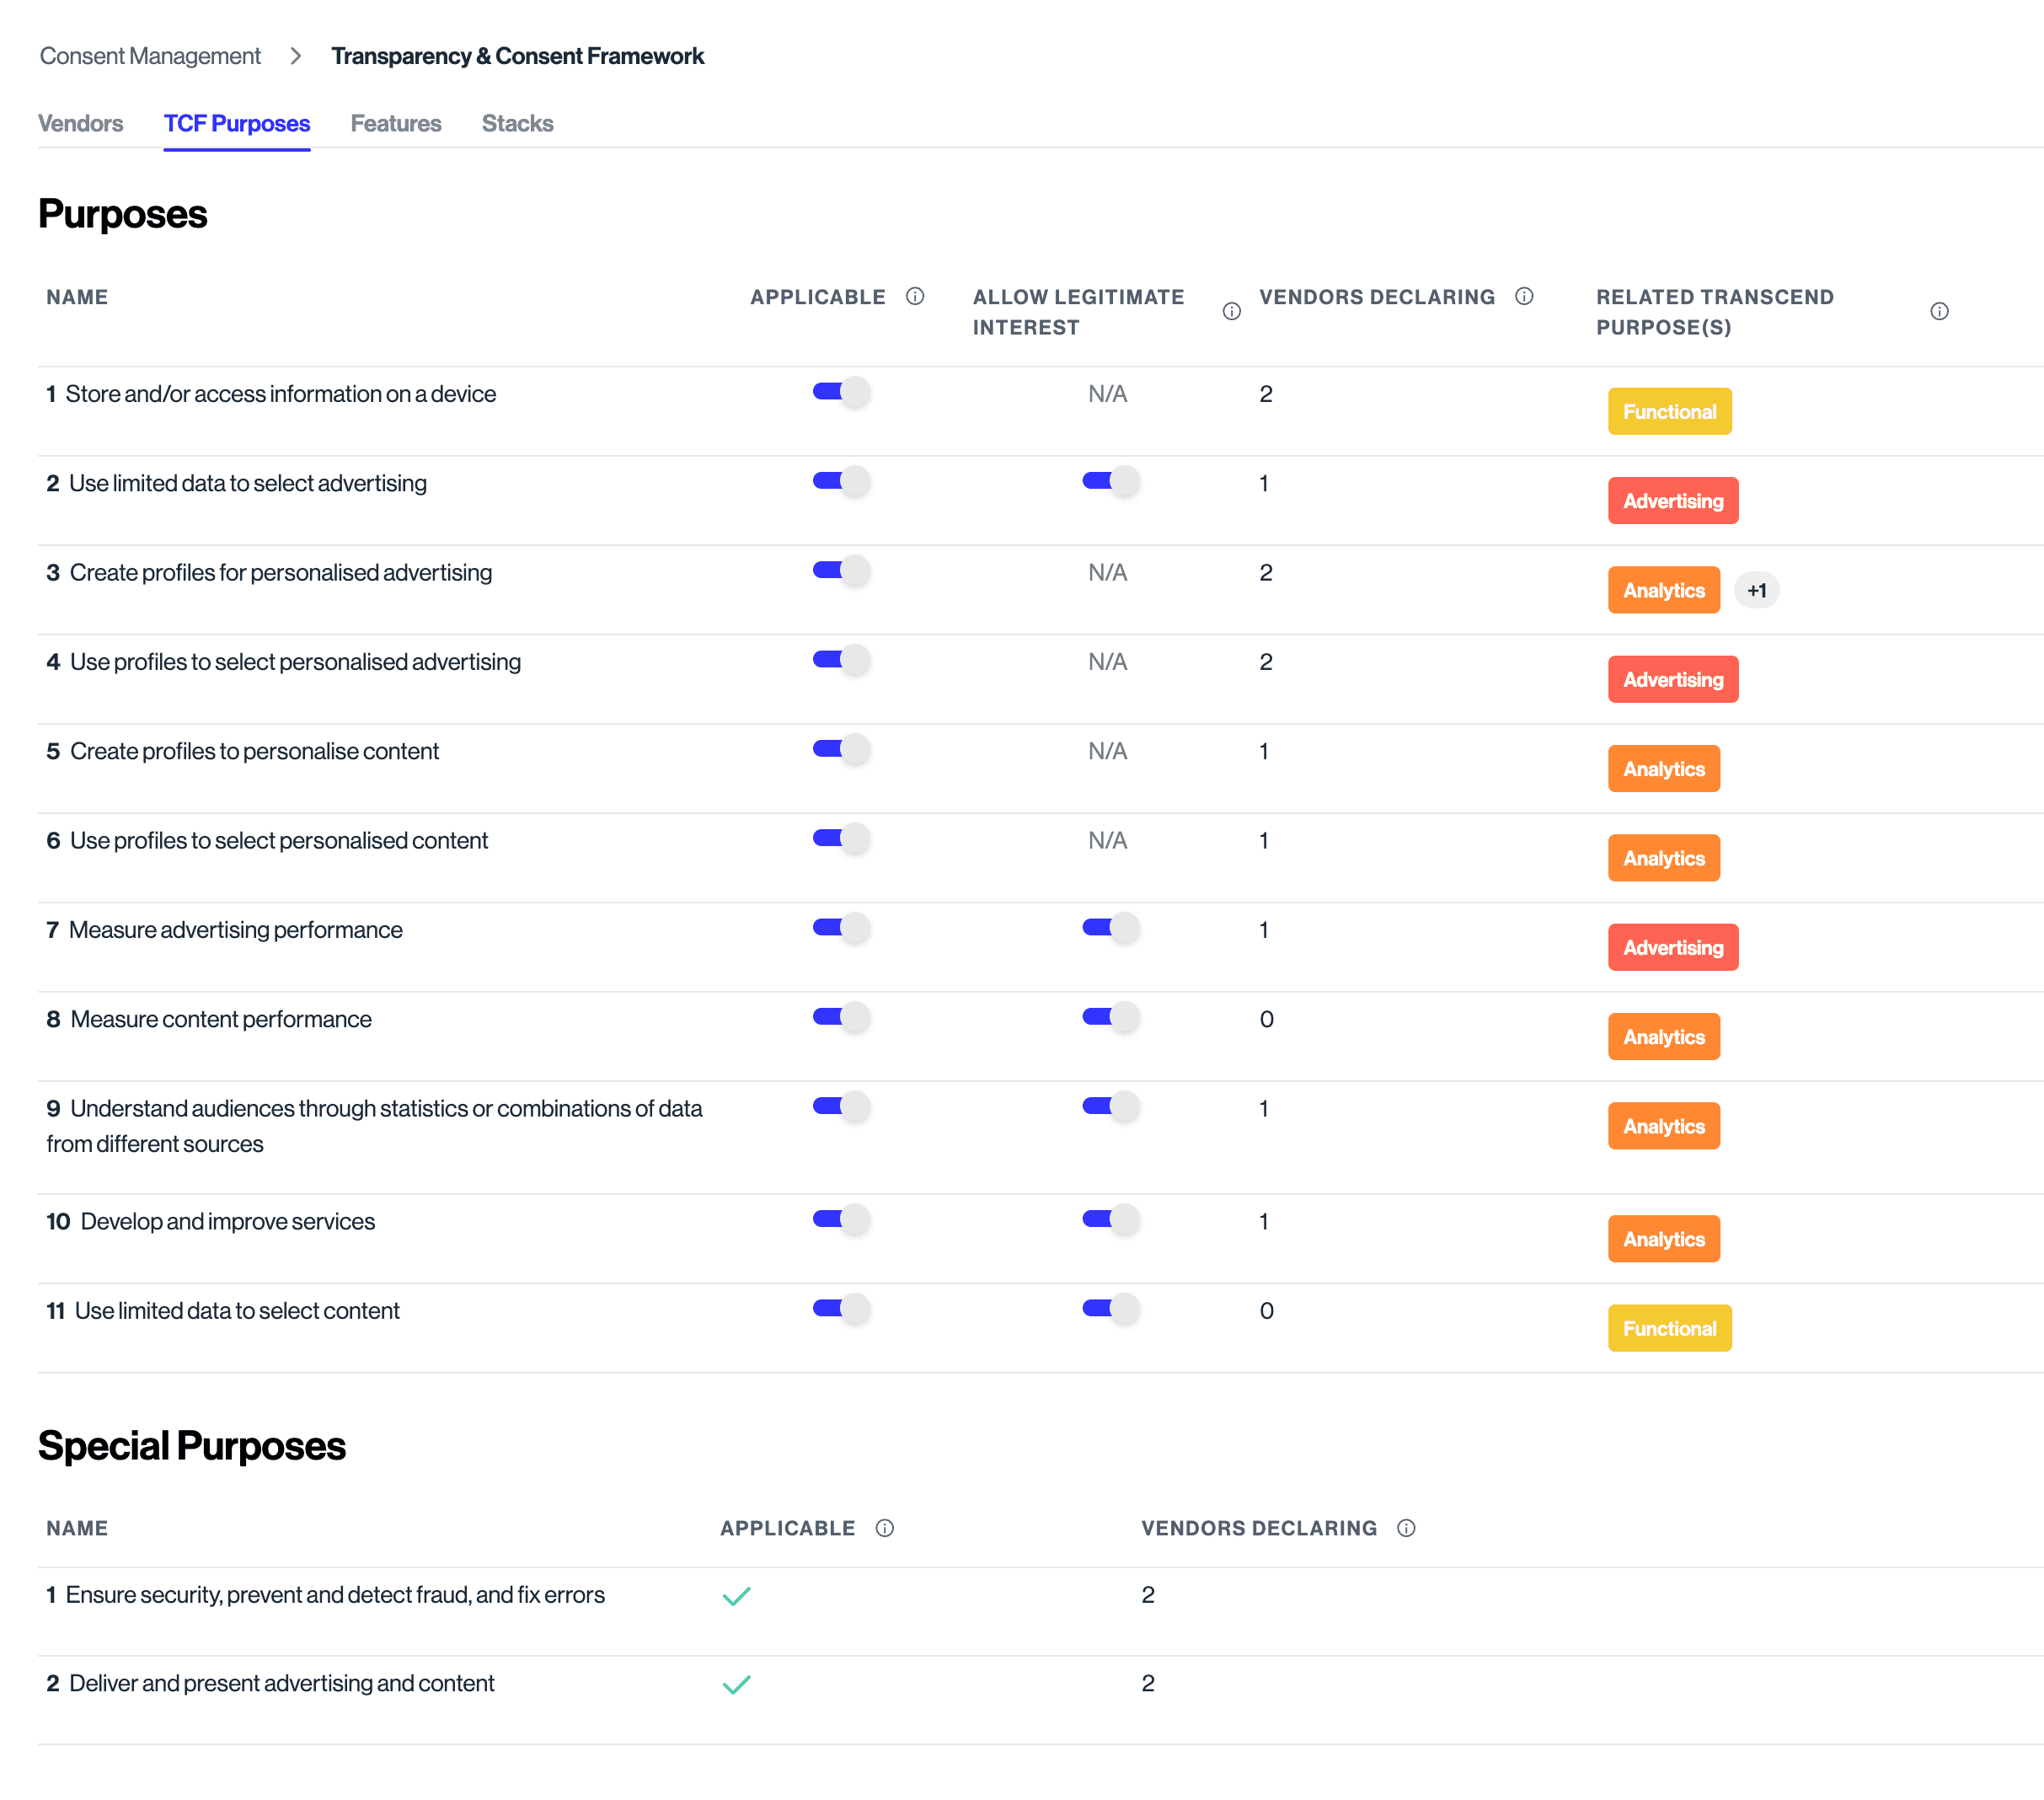Screen dimensions: 2044x1800
Task: Click green checkmark for Ensure security special purpose
Action: click(x=736, y=1596)
